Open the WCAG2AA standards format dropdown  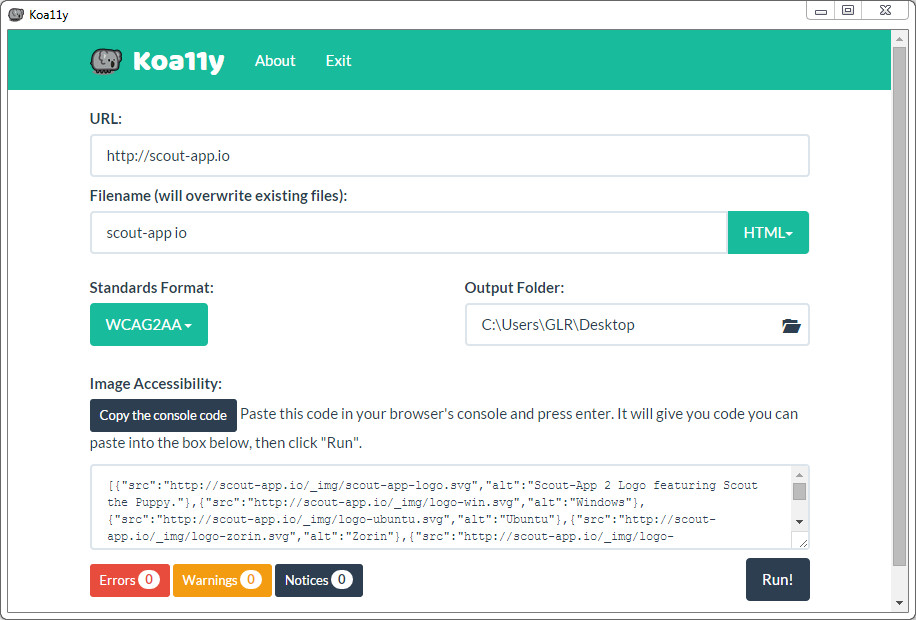pos(149,324)
